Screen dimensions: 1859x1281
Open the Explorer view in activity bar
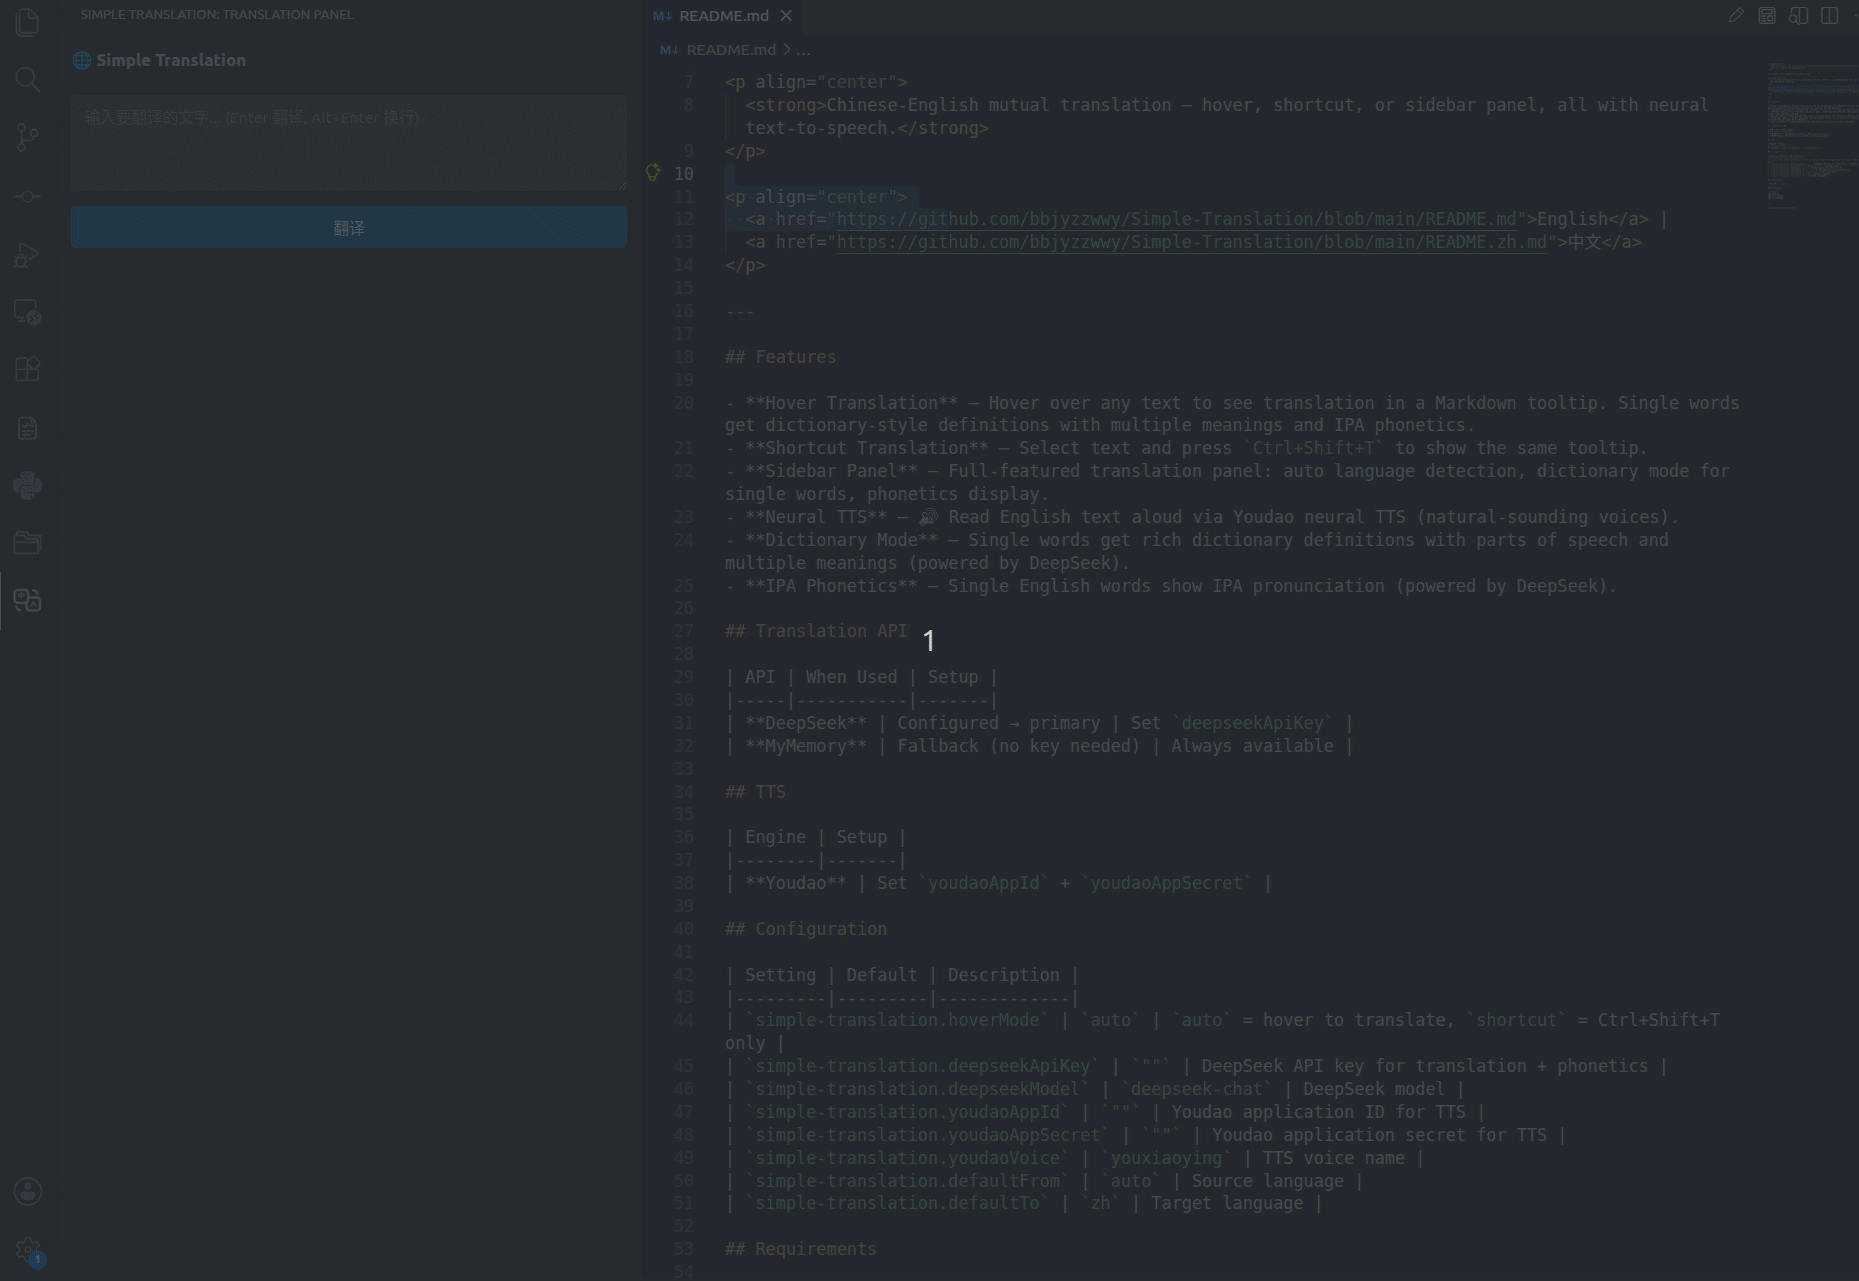28,22
